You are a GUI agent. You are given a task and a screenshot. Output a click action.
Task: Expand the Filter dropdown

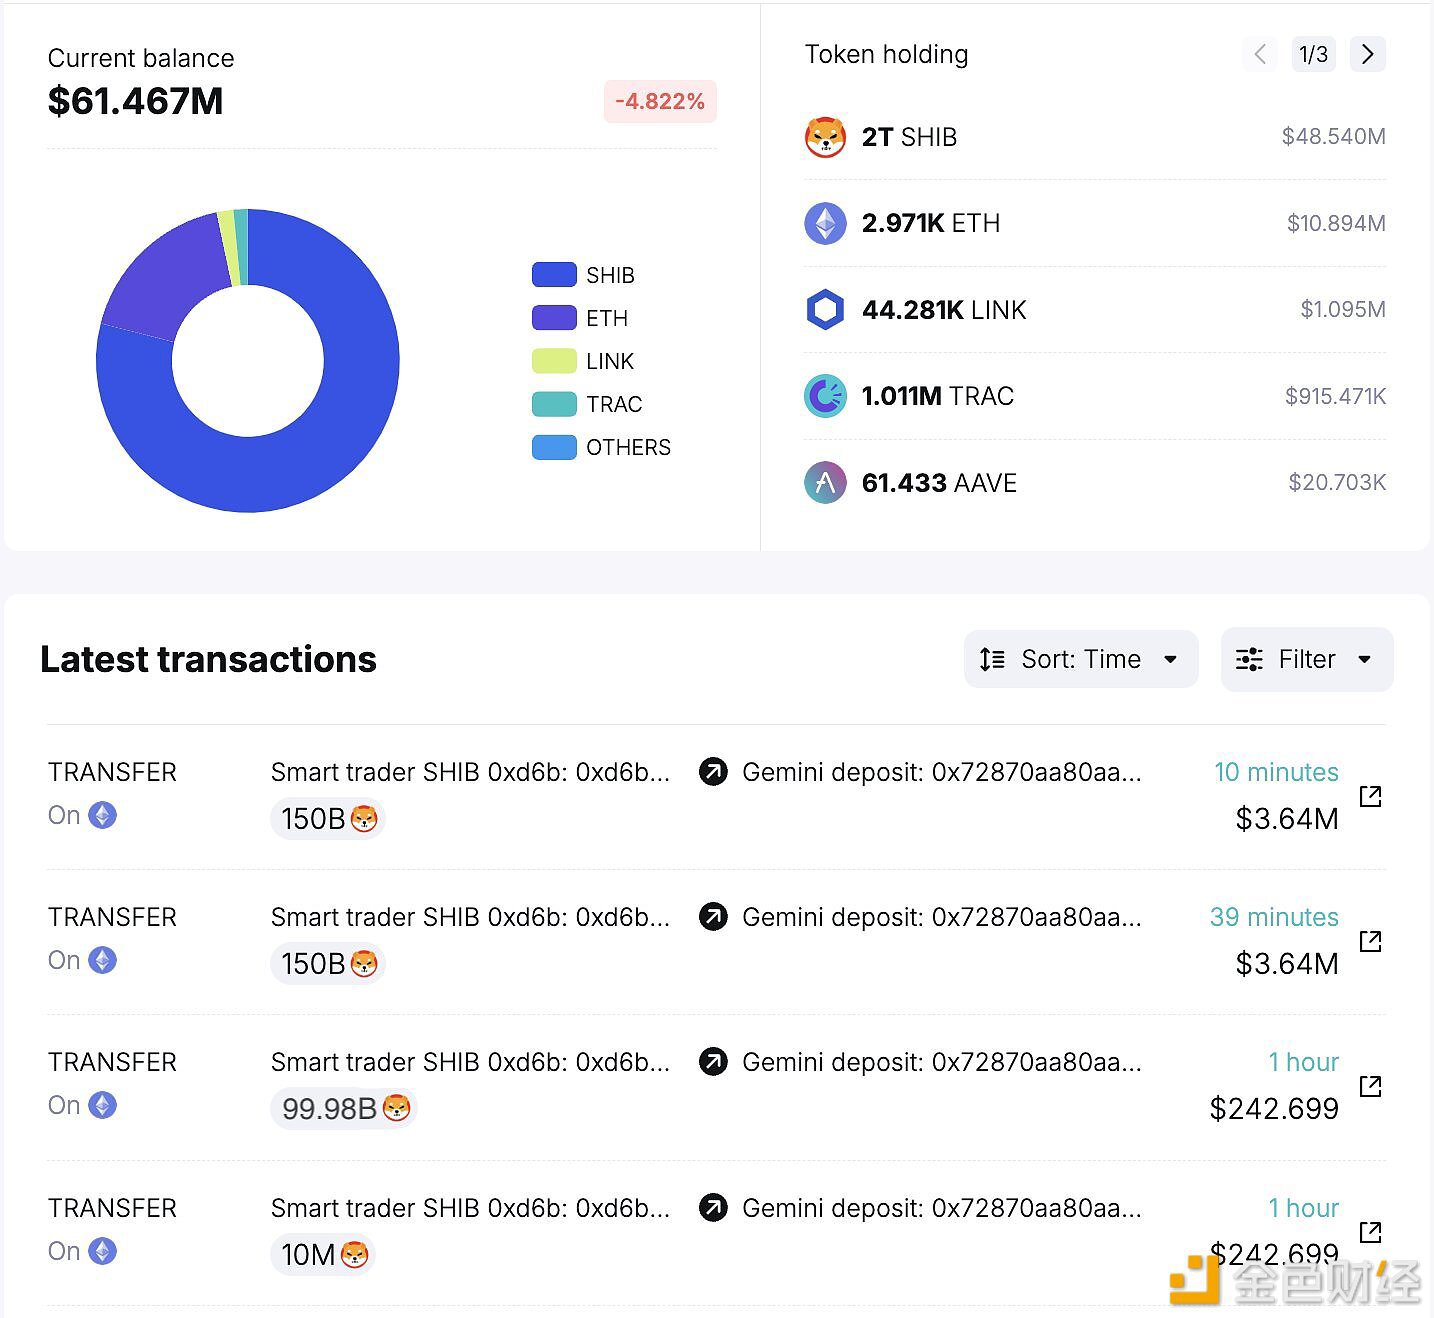click(1306, 659)
